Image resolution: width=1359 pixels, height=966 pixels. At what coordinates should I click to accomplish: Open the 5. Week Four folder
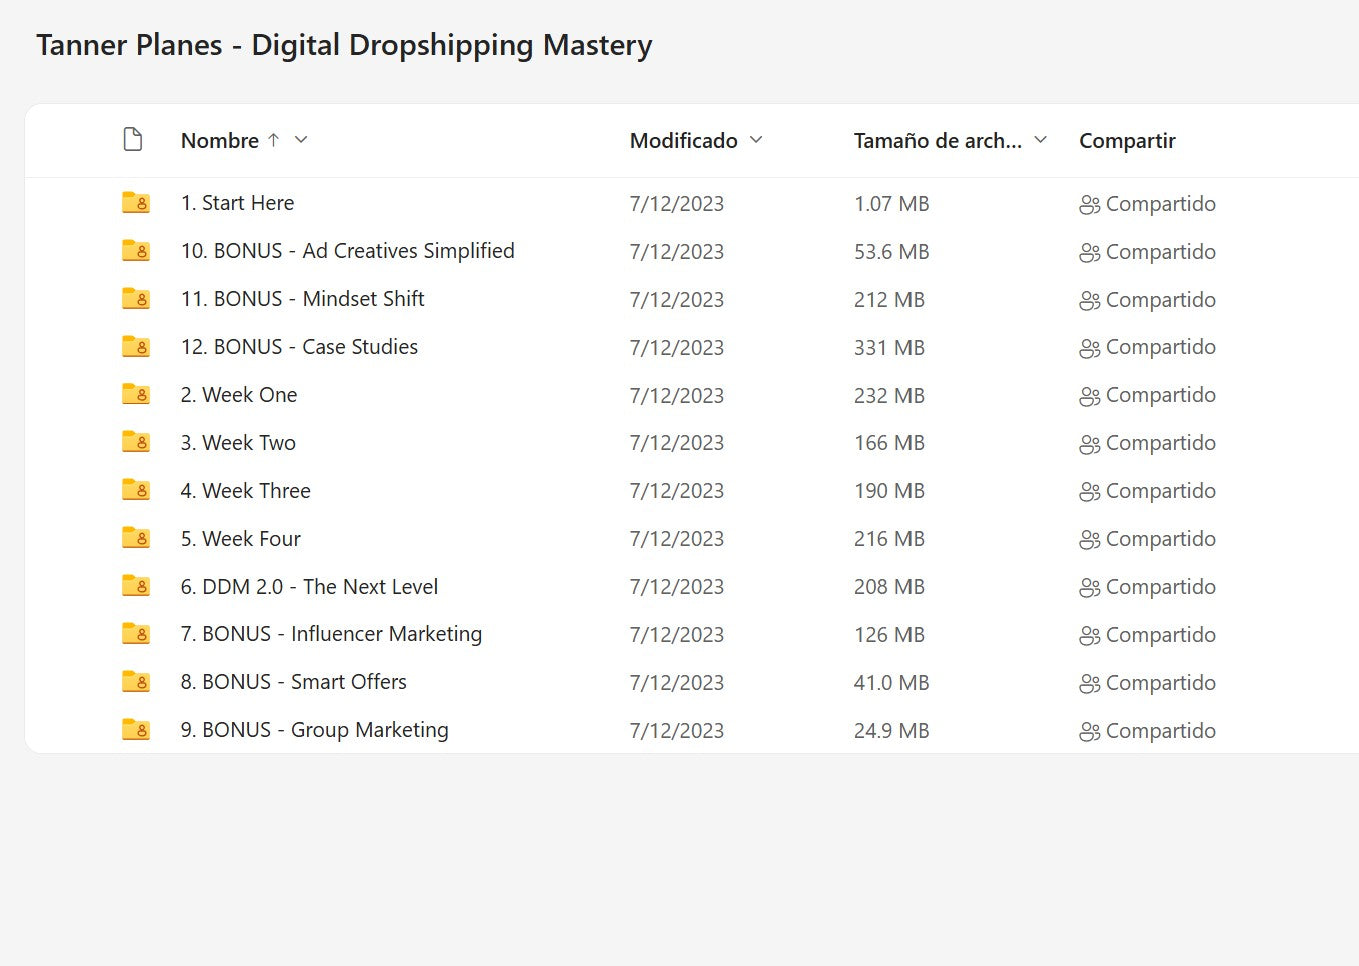(x=251, y=539)
